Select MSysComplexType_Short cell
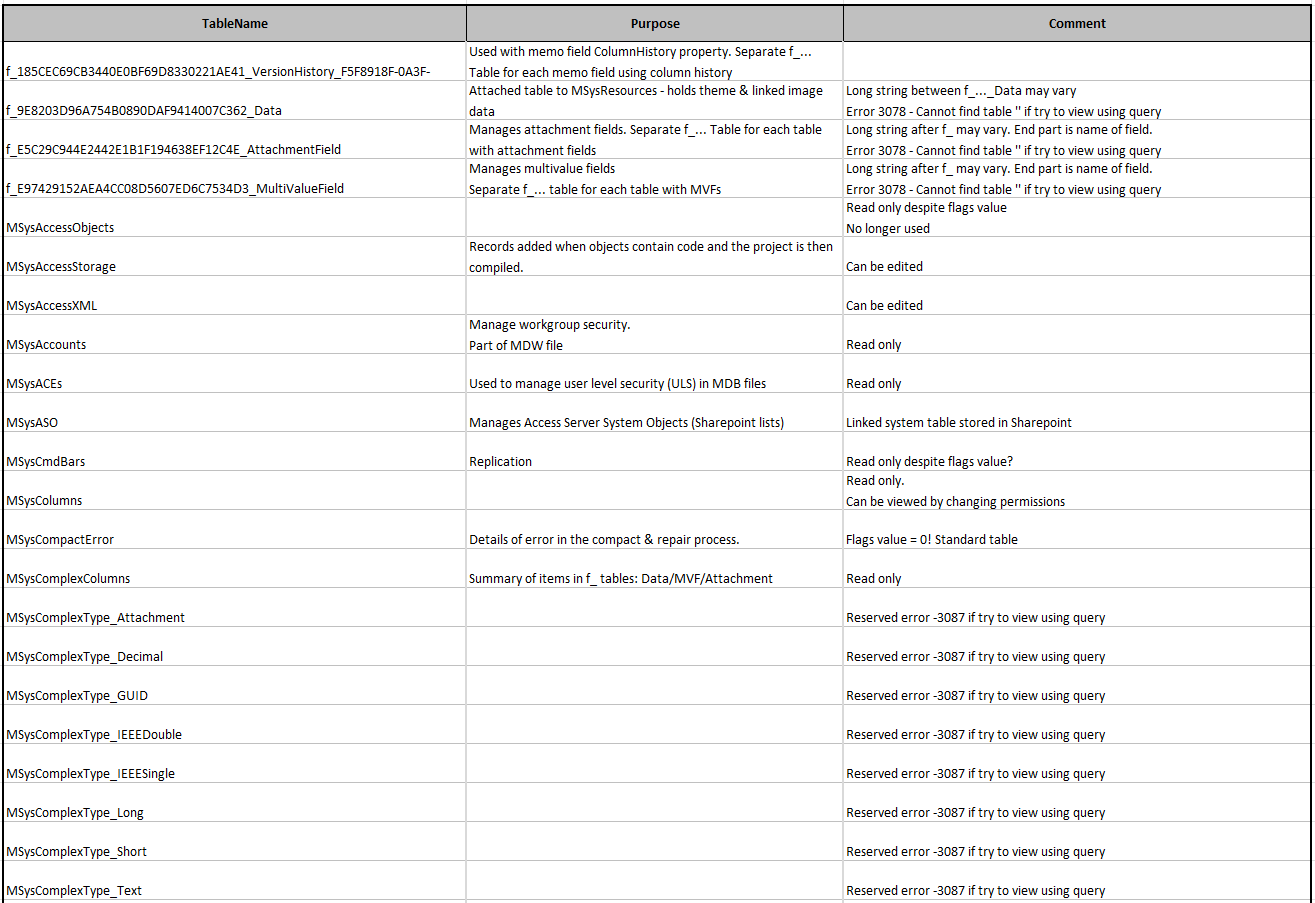 click(234, 842)
